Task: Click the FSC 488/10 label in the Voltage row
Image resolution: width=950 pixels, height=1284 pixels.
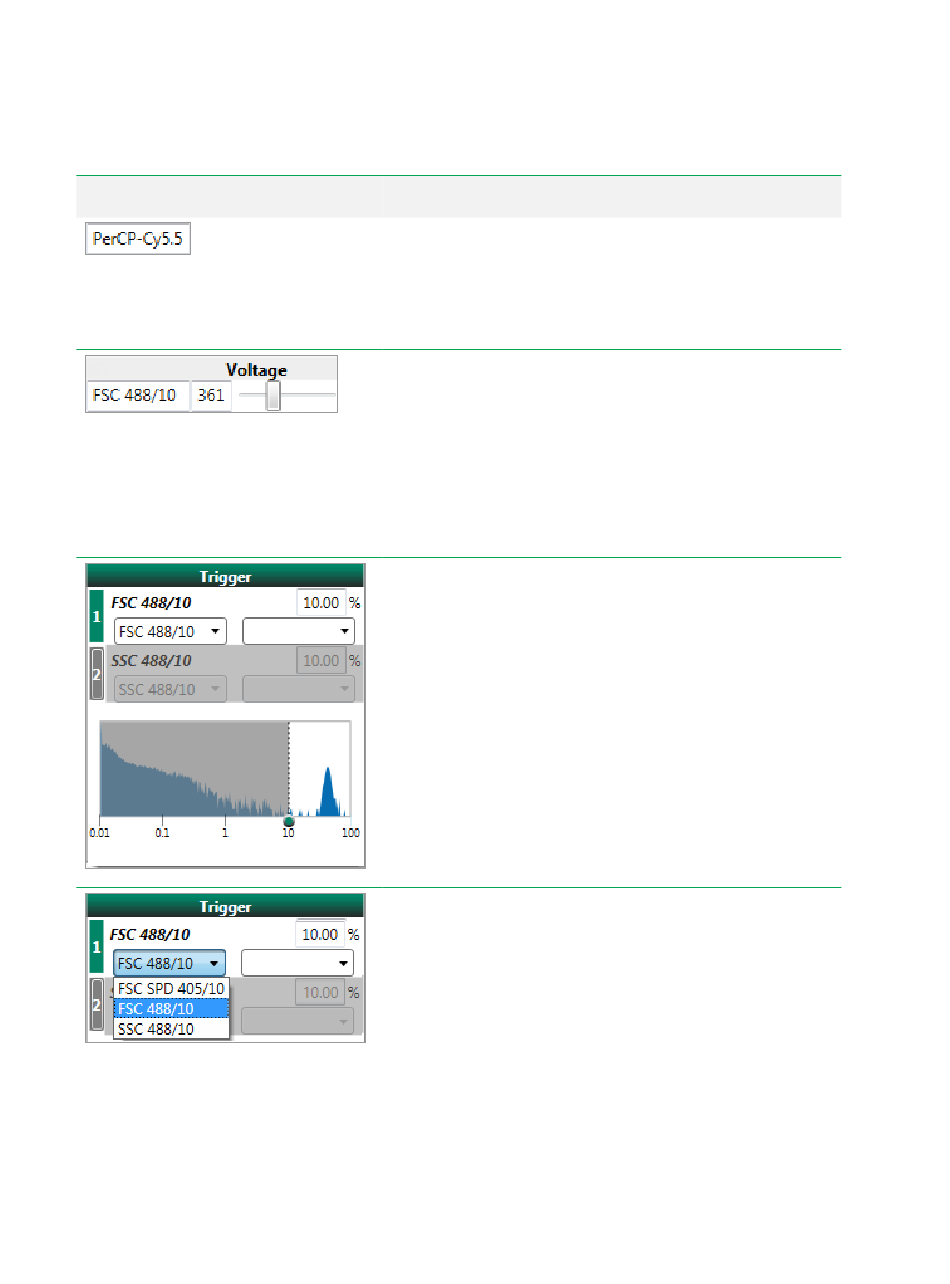Action: [137, 396]
